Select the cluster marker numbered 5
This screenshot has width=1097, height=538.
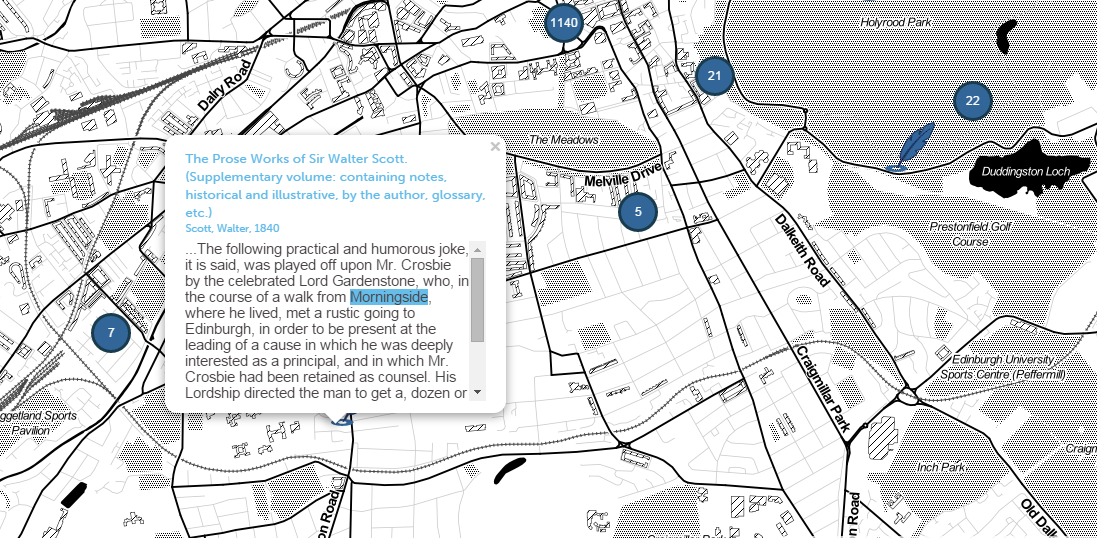[x=638, y=212]
